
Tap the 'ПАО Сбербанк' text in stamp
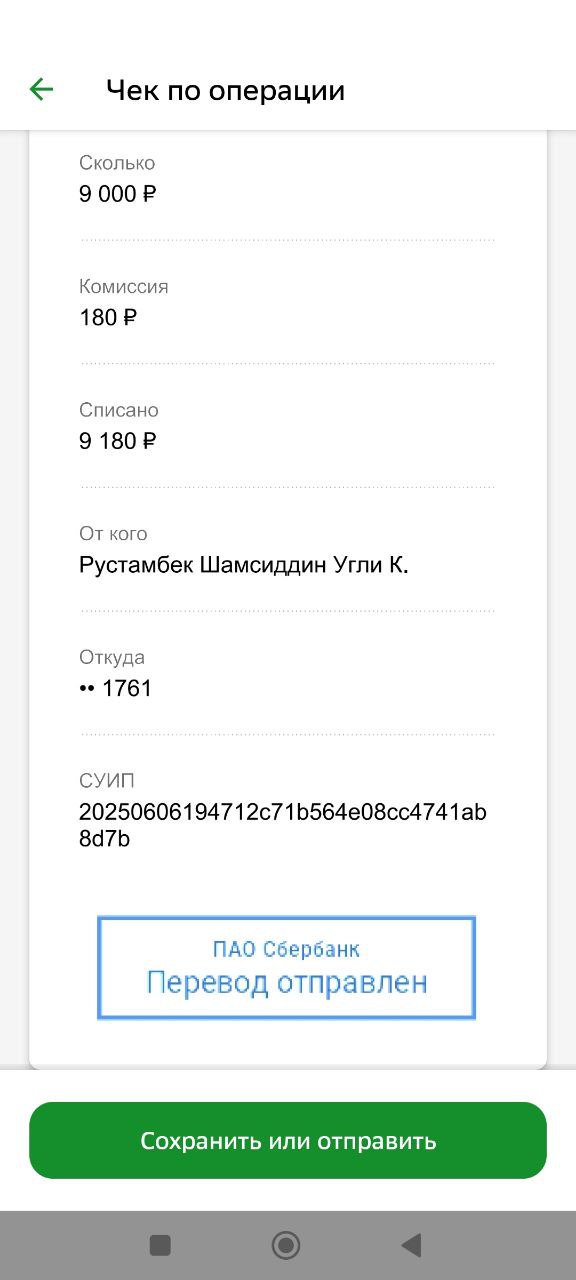286,949
